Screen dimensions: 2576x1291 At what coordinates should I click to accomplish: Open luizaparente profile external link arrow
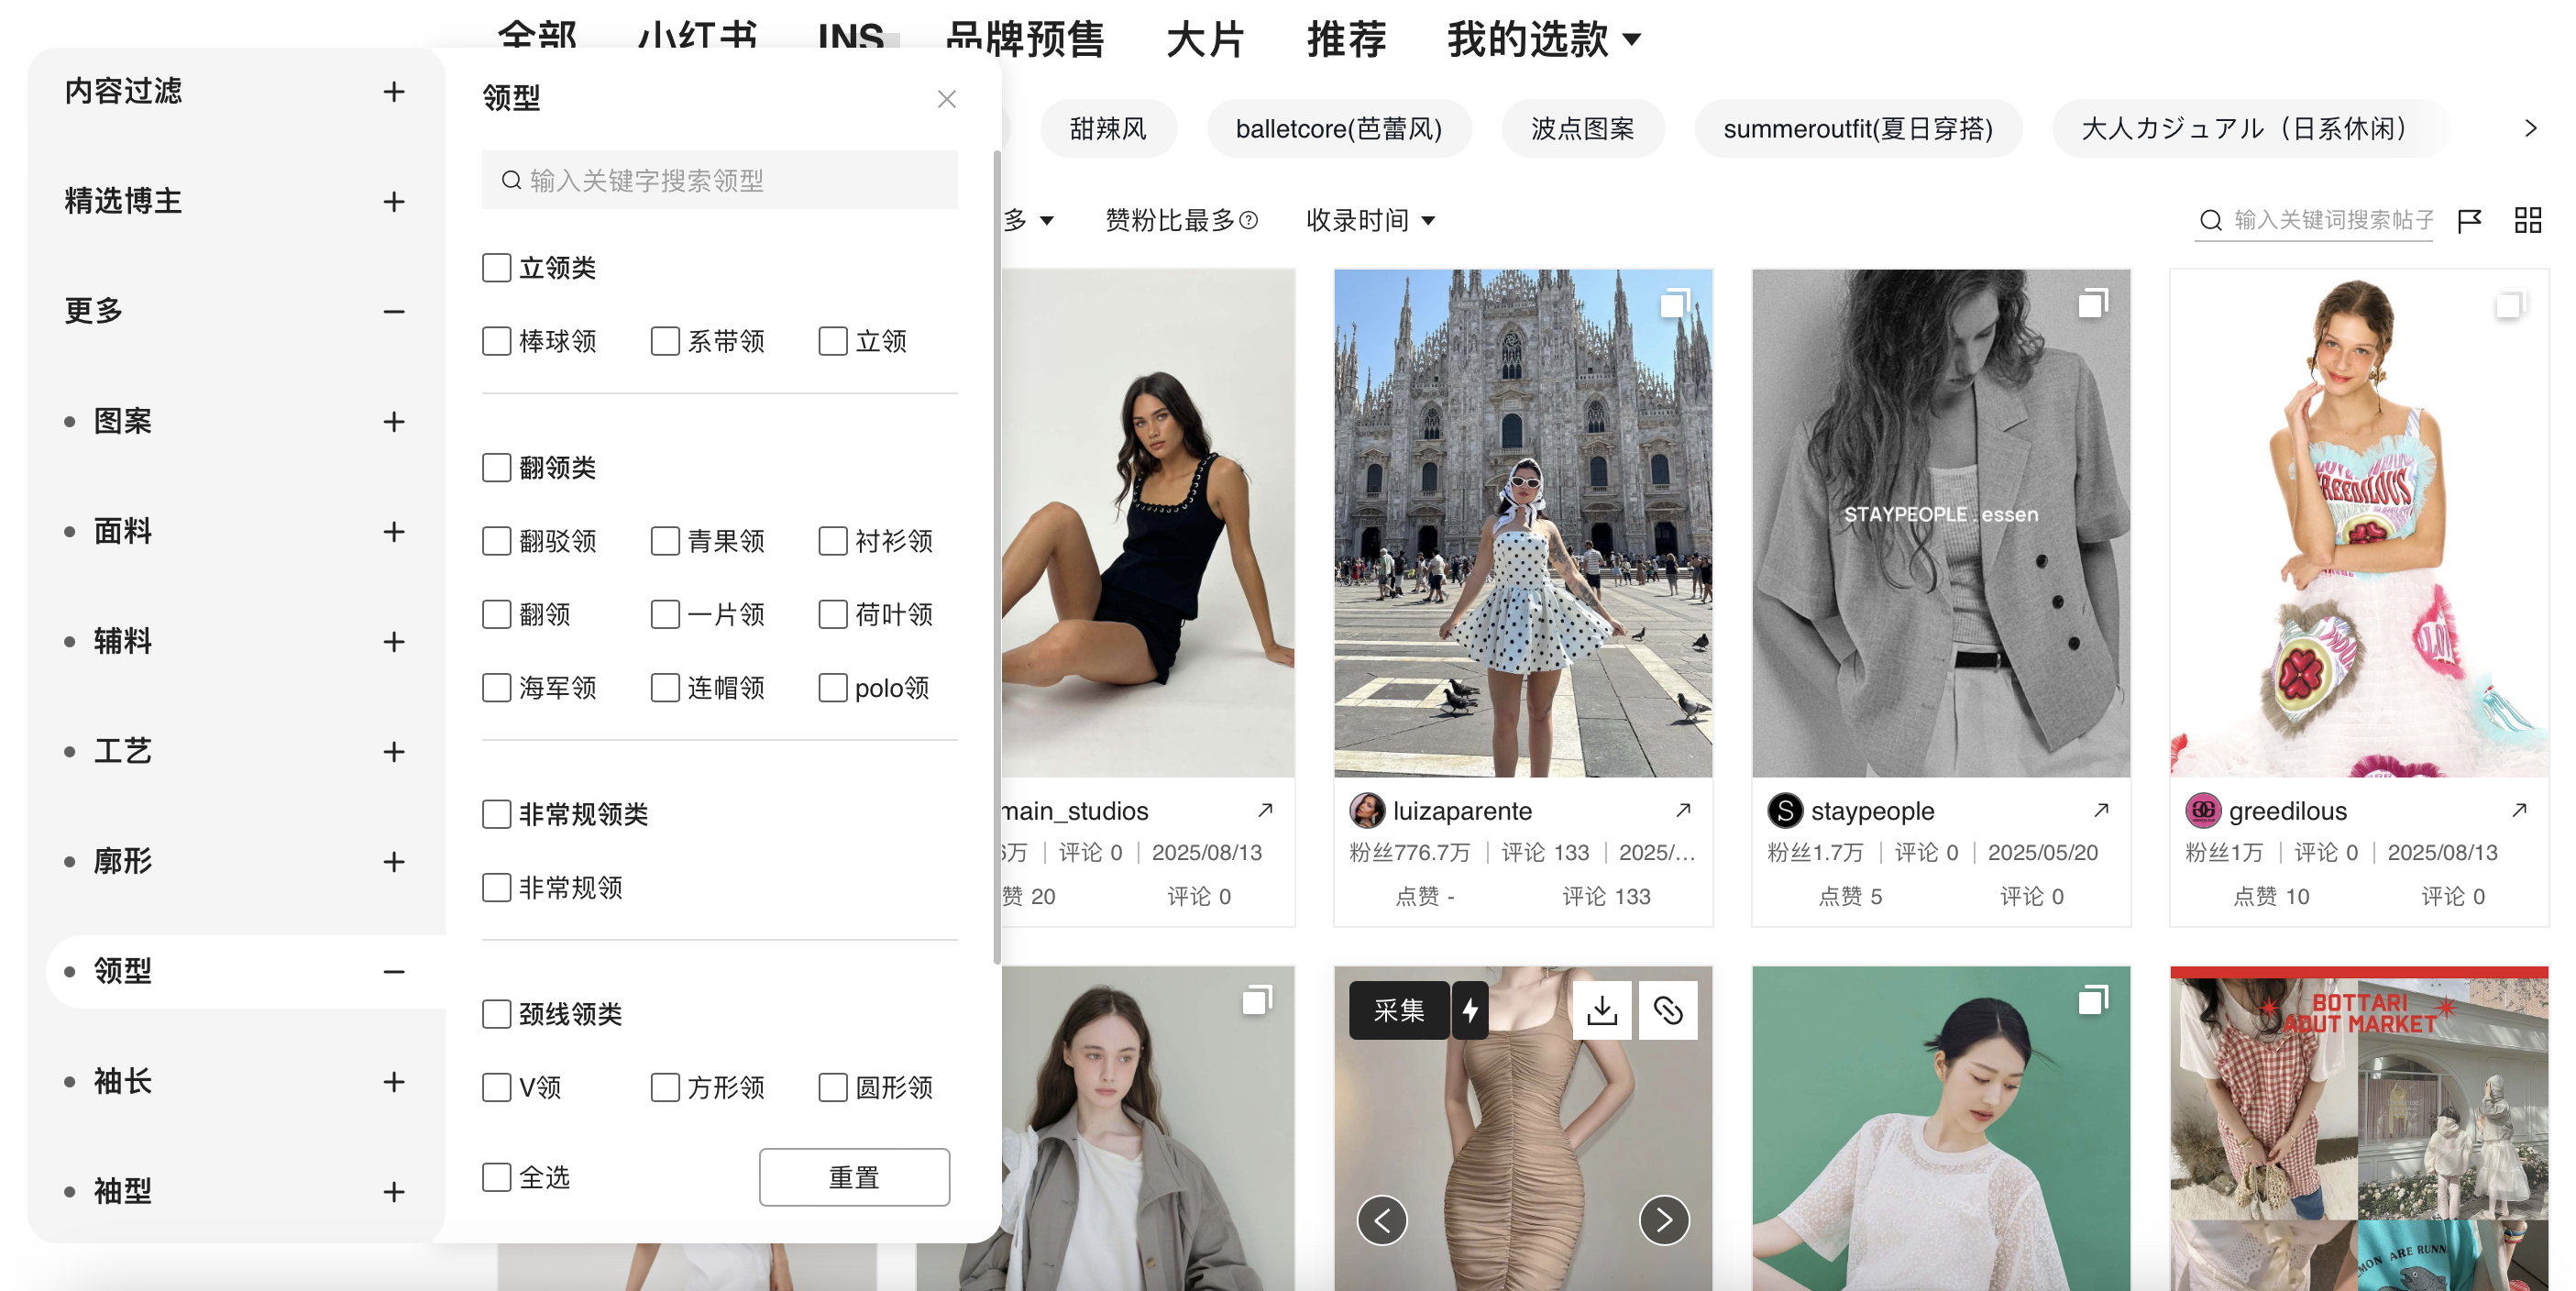(1683, 810)
